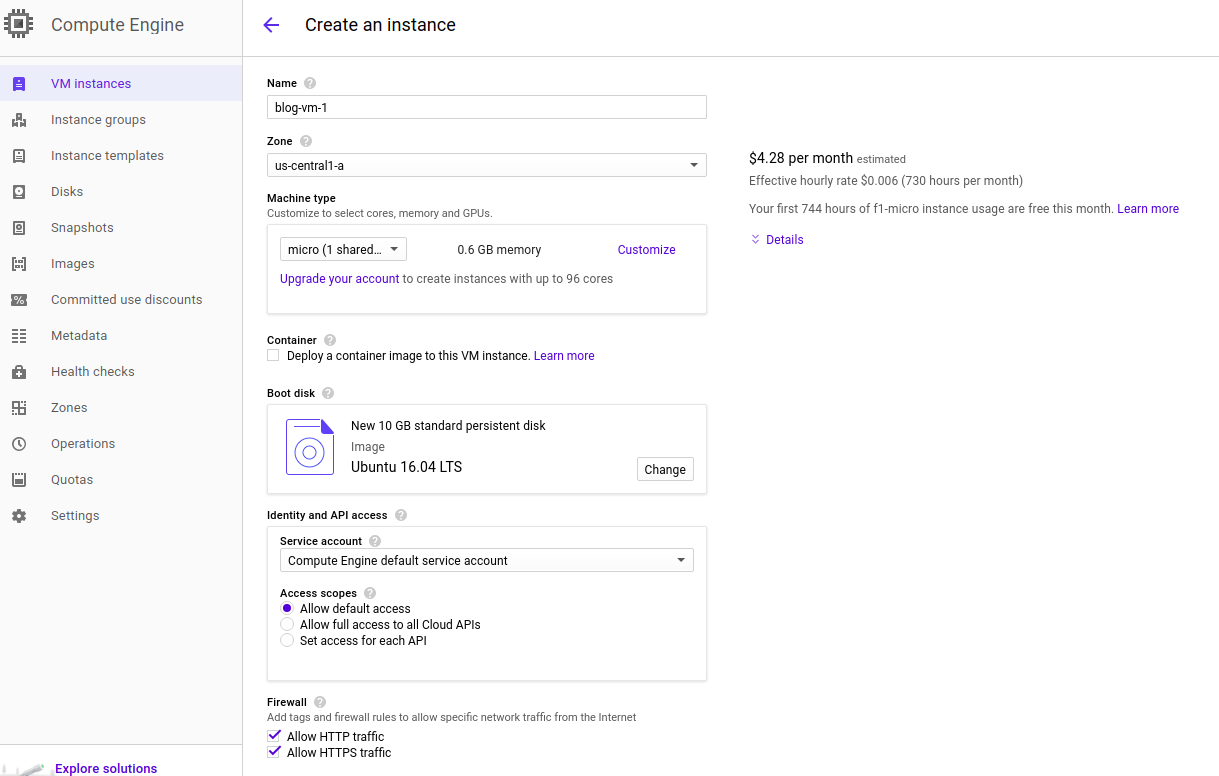Image resolution: width=1219 pixels, height=776 pixels.
Task: Open Quotas in sidebar
Action: 121,480
